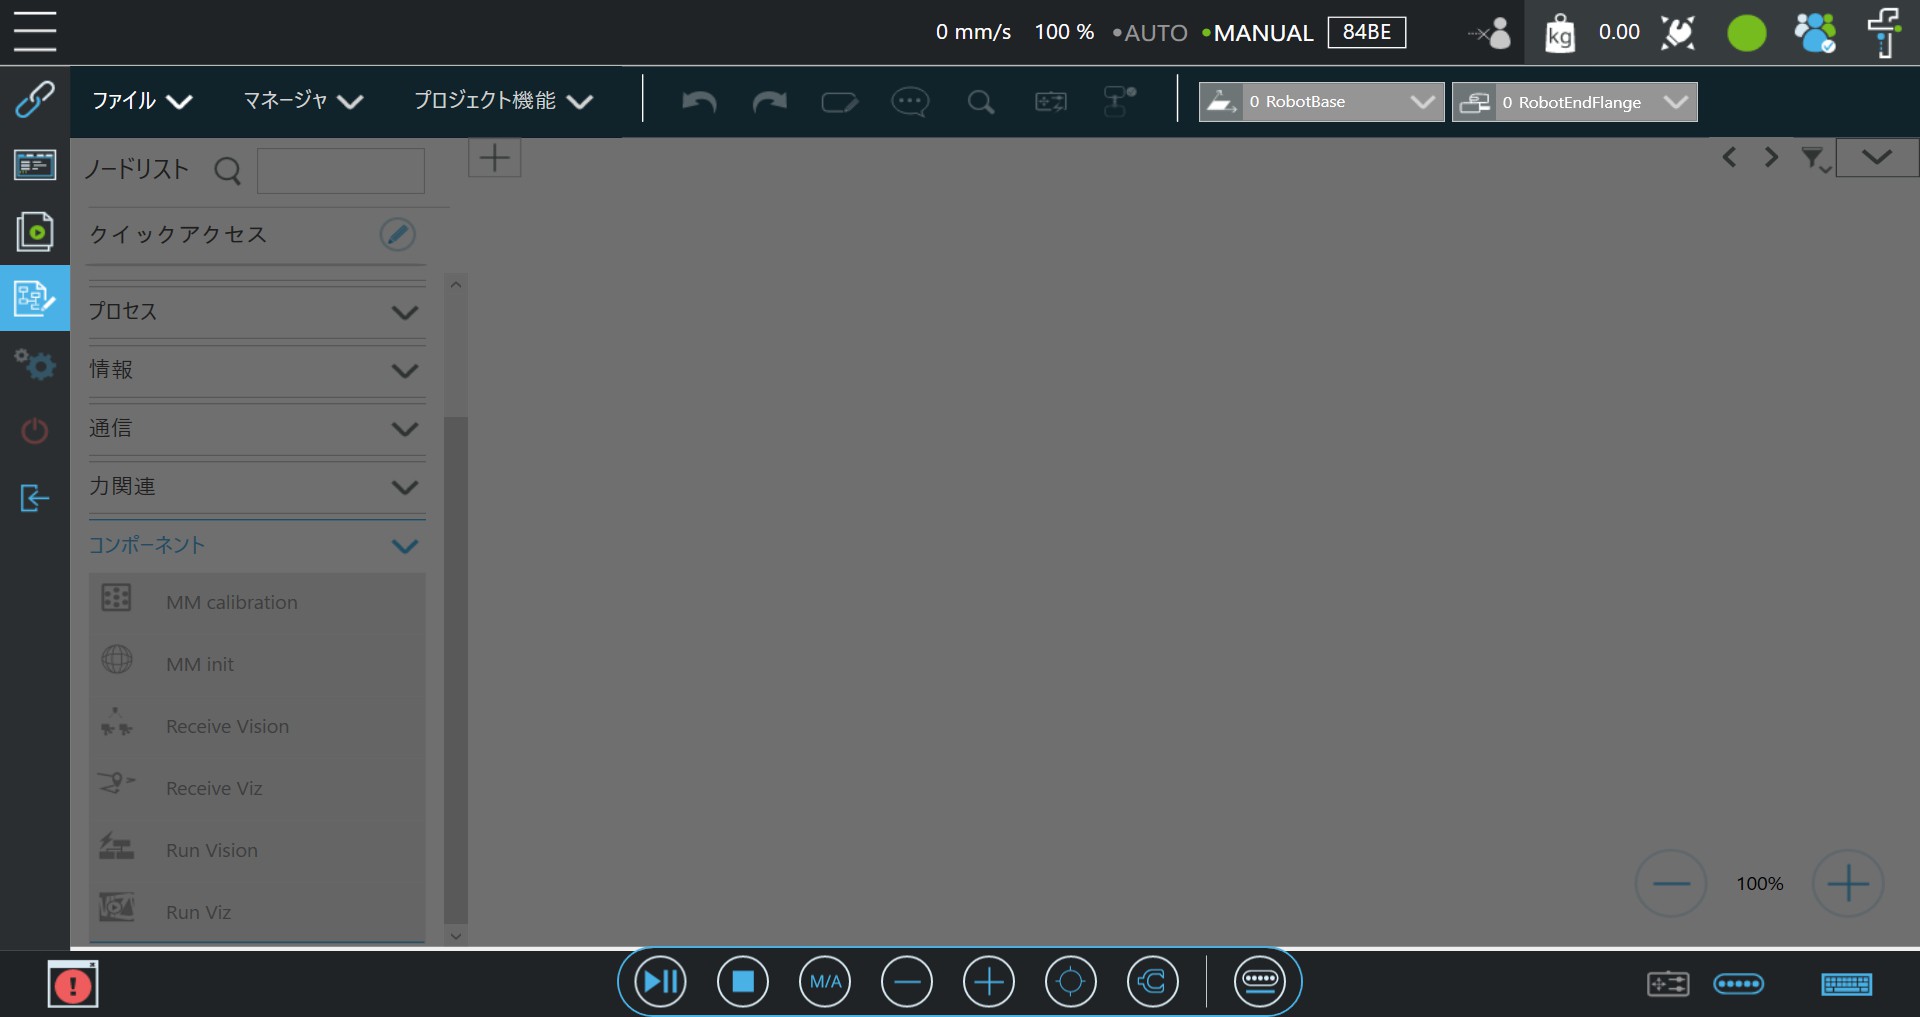Zoom out the flow canvas
Screen dimensions: 1920x1017
coord(1671,884)
